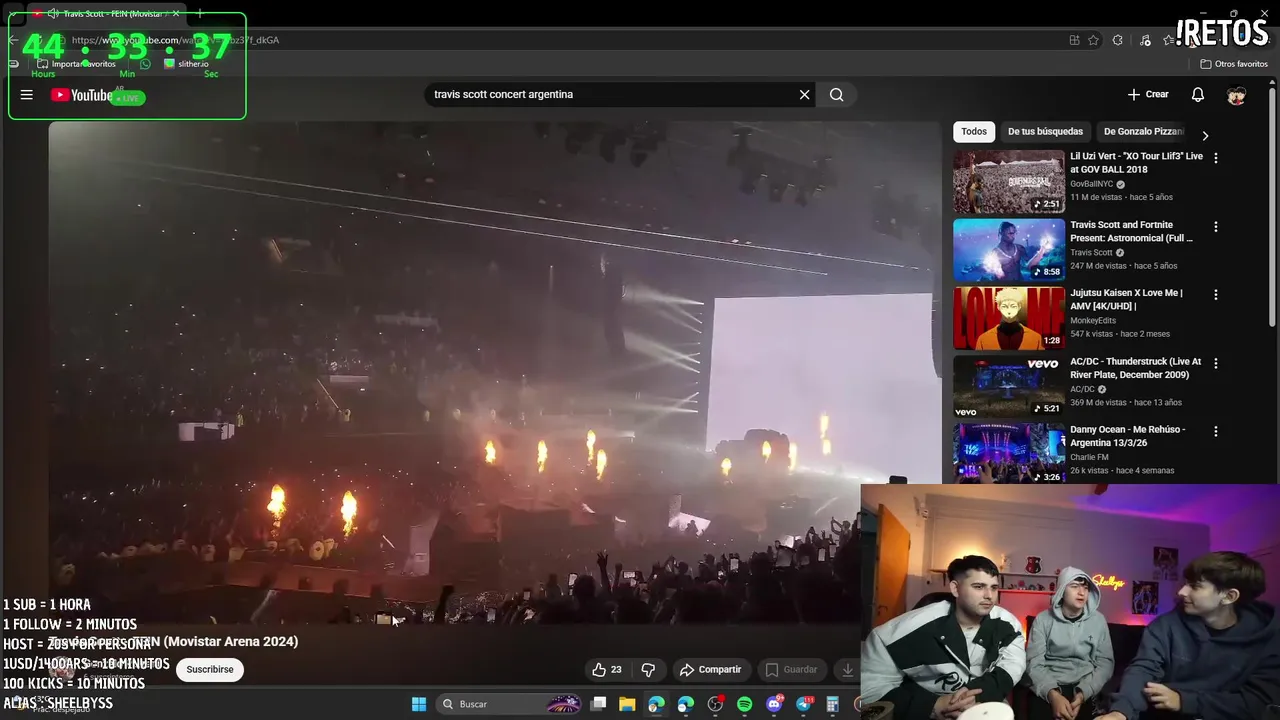Open the notifications bell
Image resolution: width=1280 pixels, height=720 pixels.
[x=1198, y=94]
